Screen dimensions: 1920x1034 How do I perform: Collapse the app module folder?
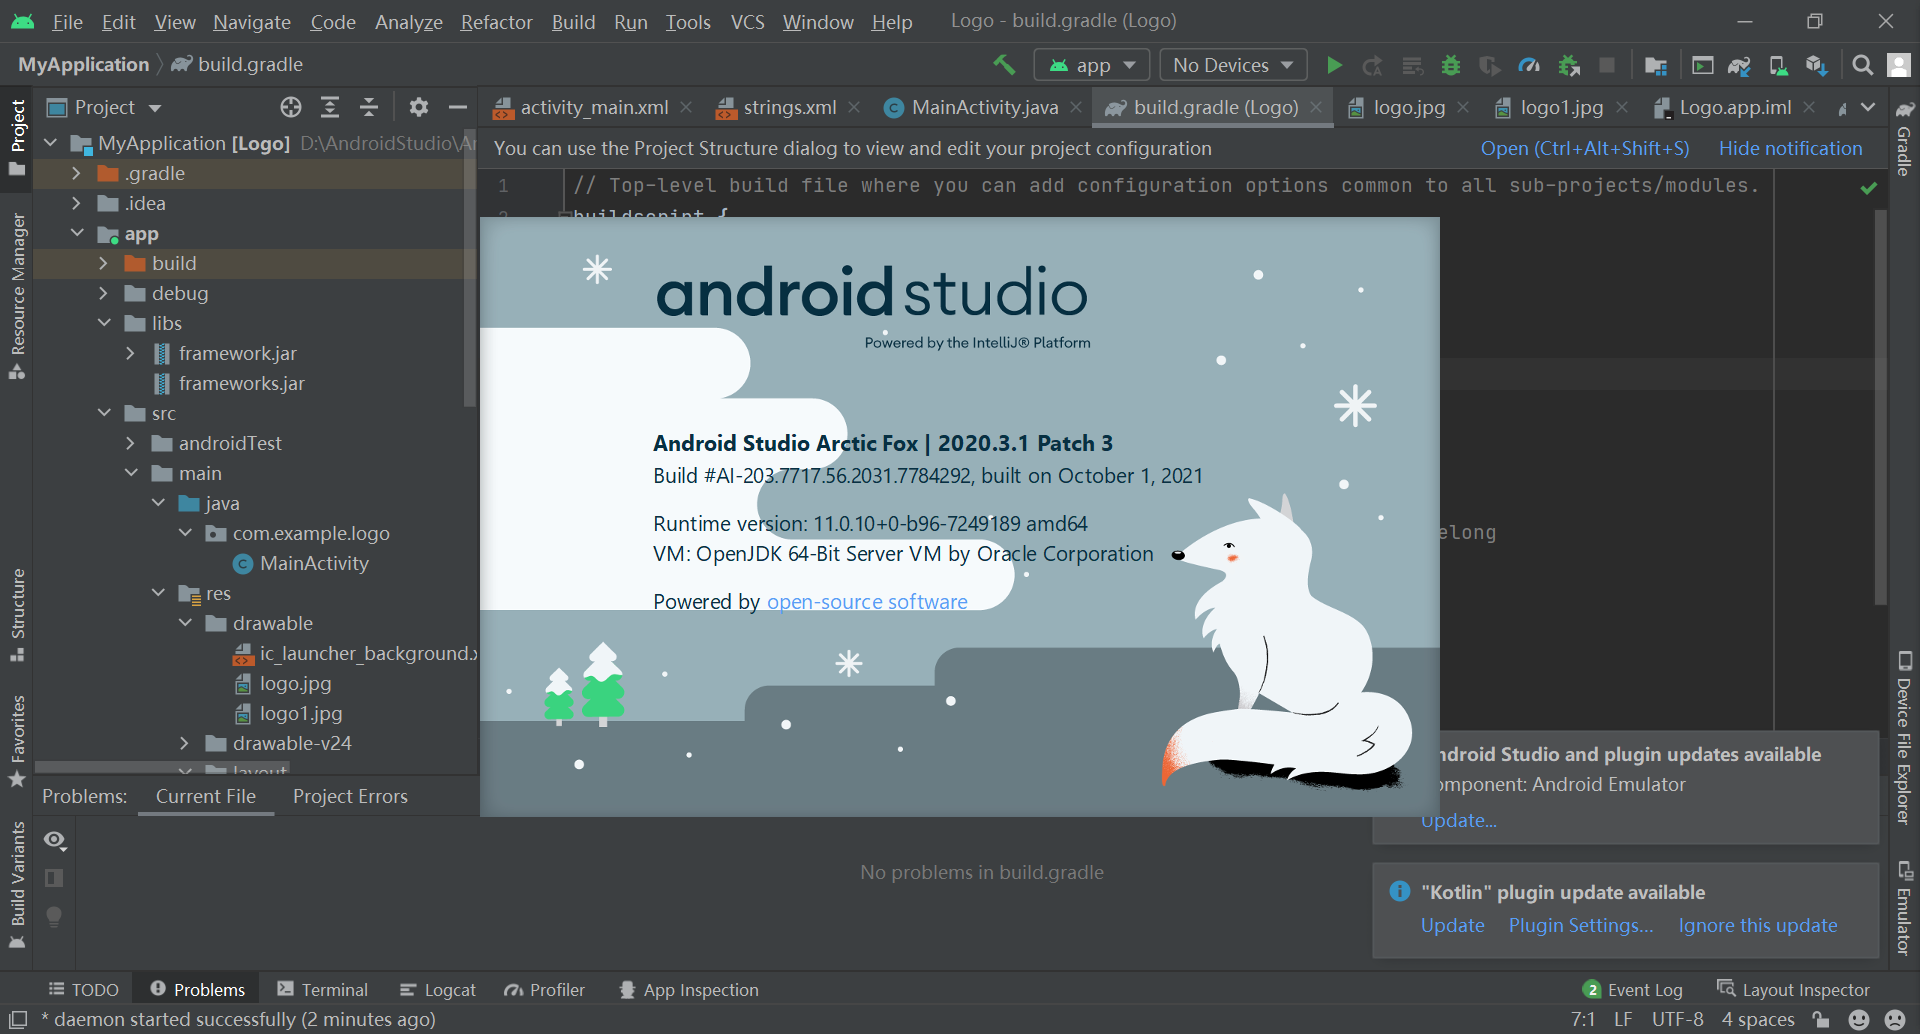click(76, 233)
